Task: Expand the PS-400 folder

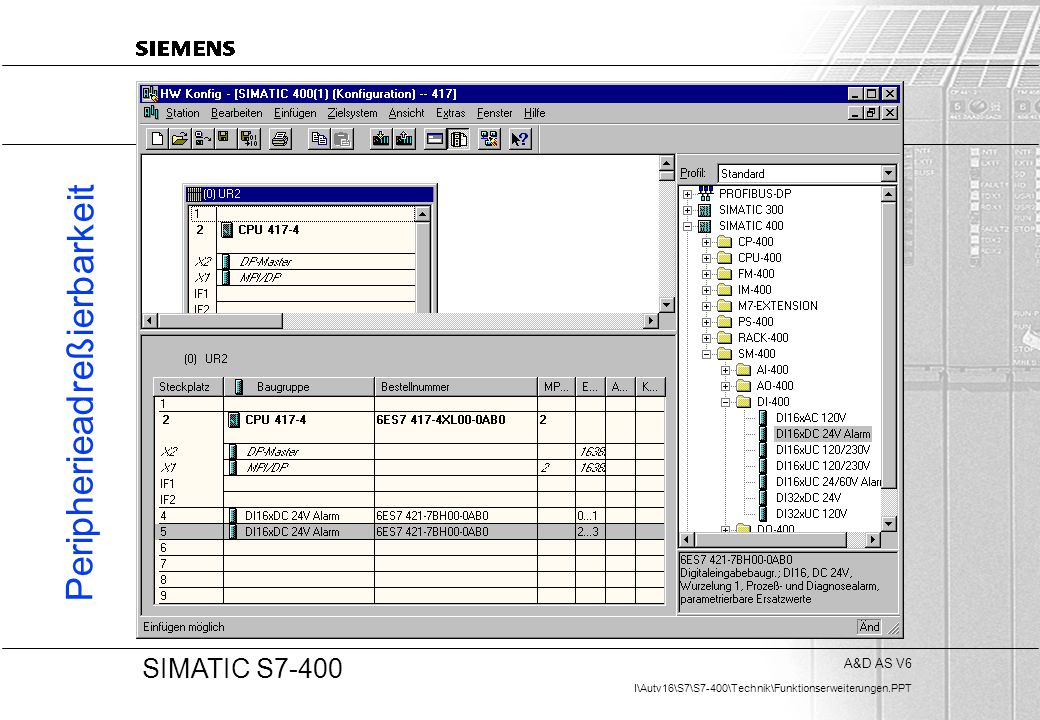Action: click(x=706, y=322)
